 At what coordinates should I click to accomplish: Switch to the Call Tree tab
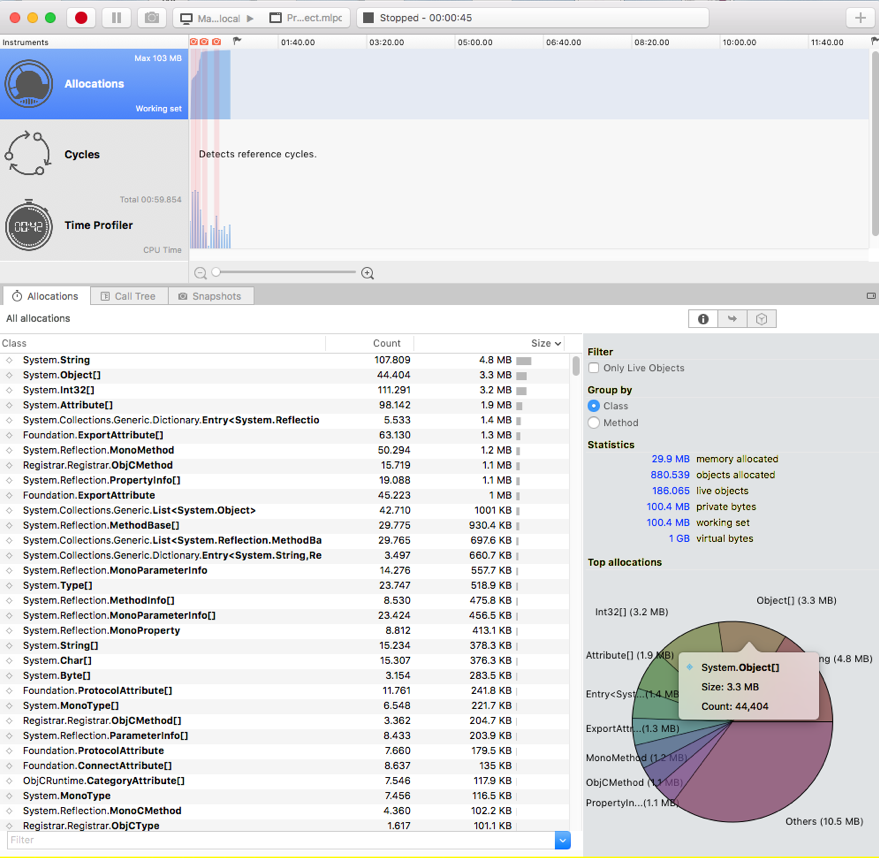coord(128,296)
